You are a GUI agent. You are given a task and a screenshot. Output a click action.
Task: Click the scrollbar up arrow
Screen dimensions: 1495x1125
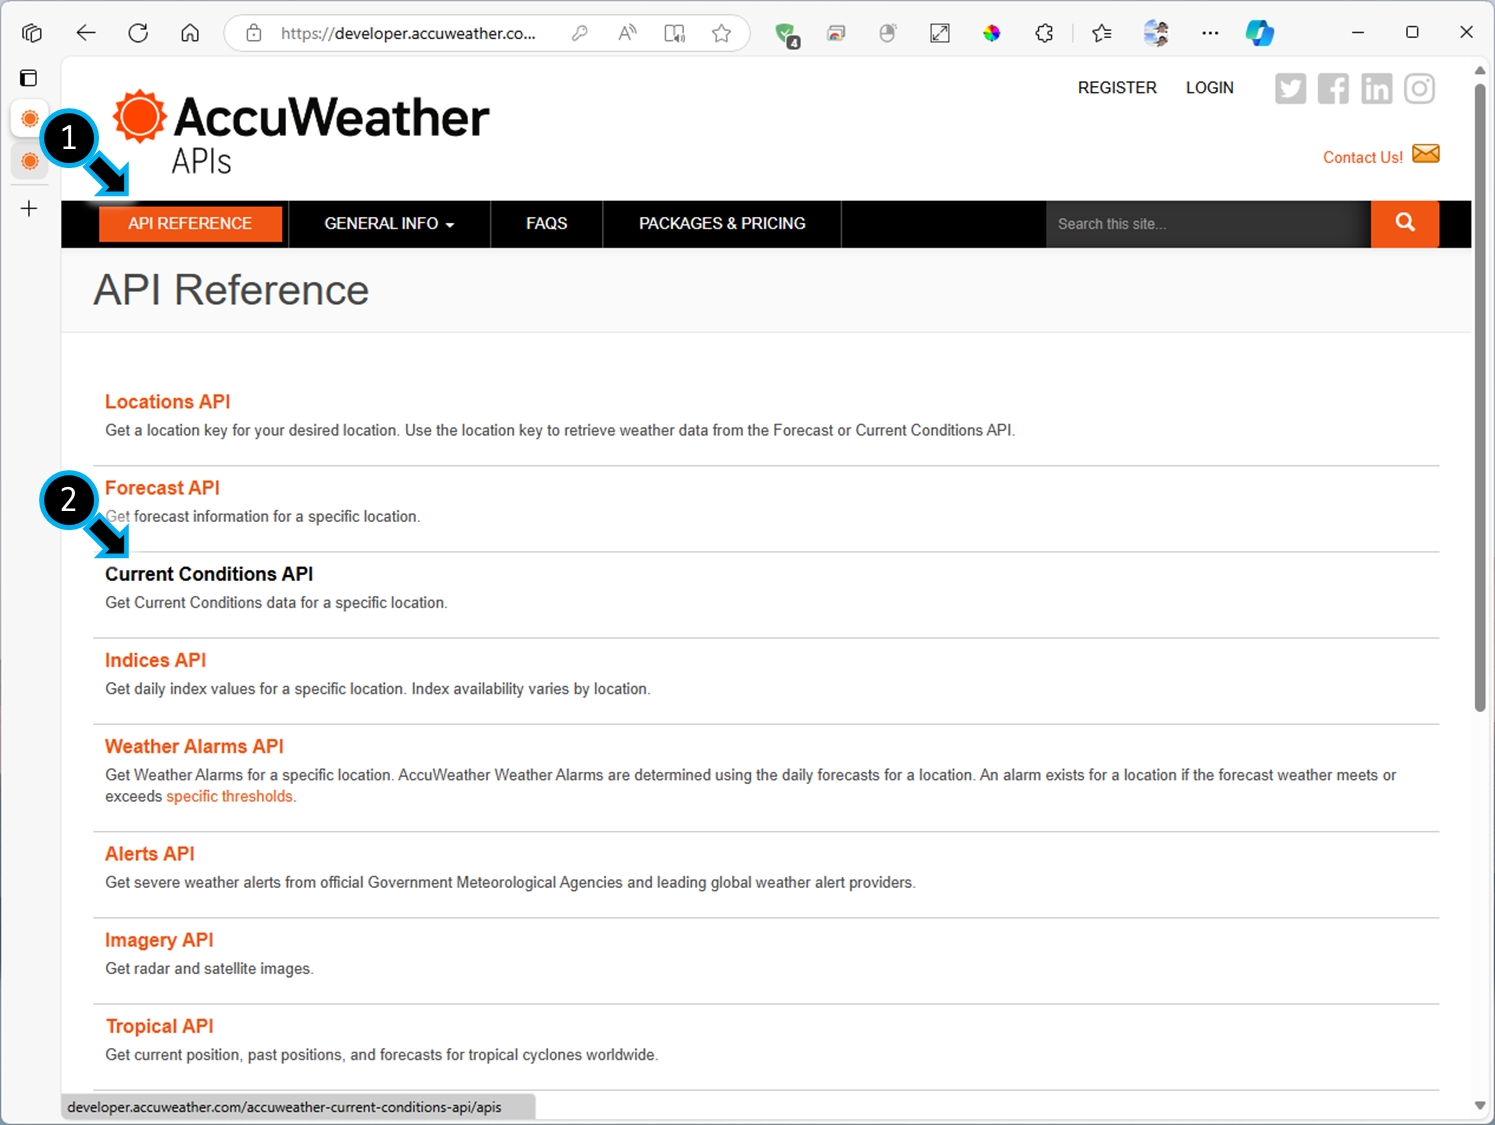pos(1480,70)
